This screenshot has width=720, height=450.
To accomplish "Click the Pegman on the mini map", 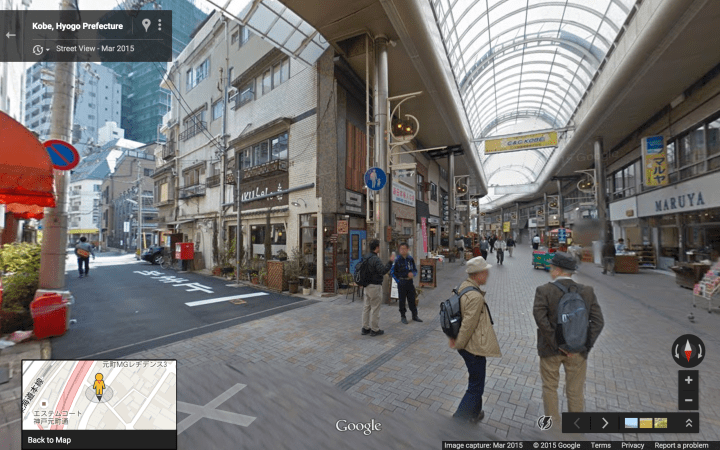I will pos(98,386).
